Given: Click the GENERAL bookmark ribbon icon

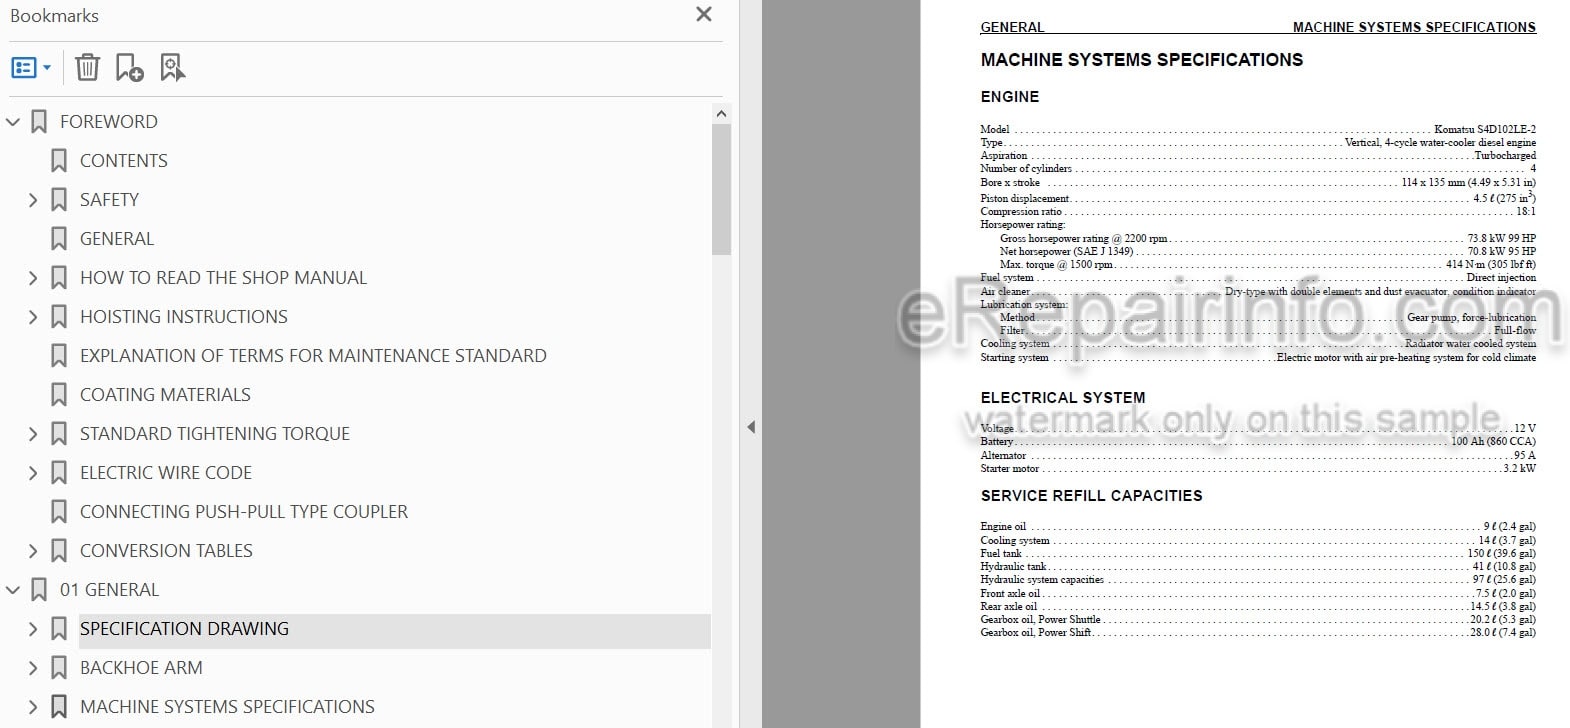Looking at the screenshot, I should (59, 239).
